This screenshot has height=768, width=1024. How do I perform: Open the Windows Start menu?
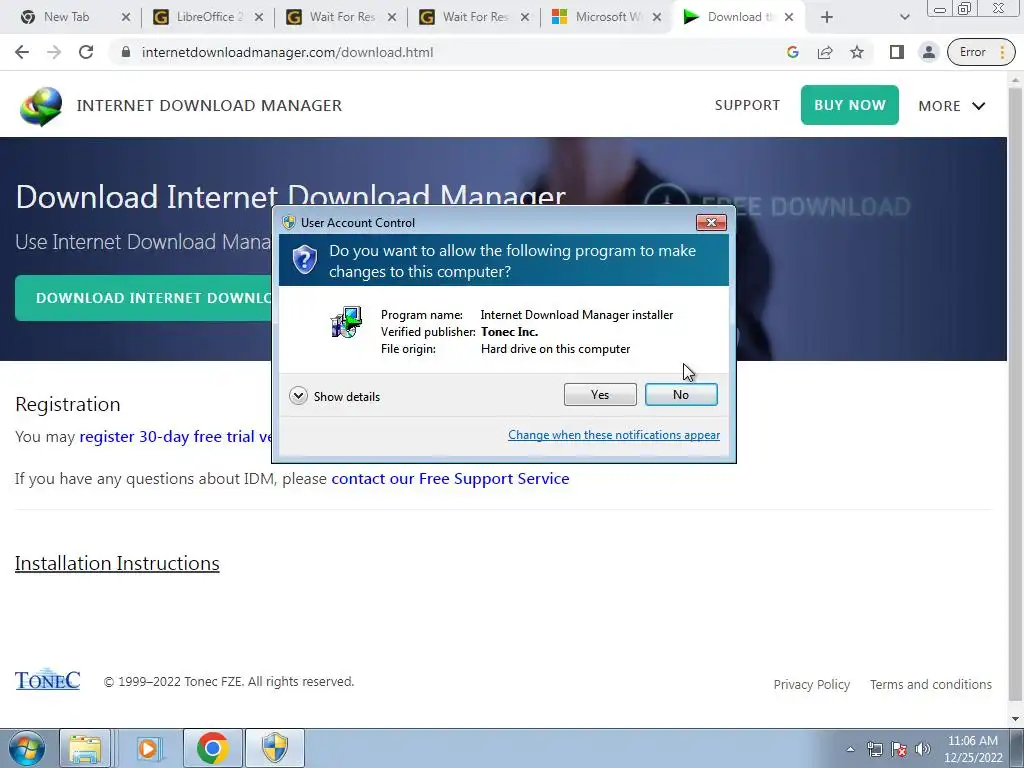[27, 748]
